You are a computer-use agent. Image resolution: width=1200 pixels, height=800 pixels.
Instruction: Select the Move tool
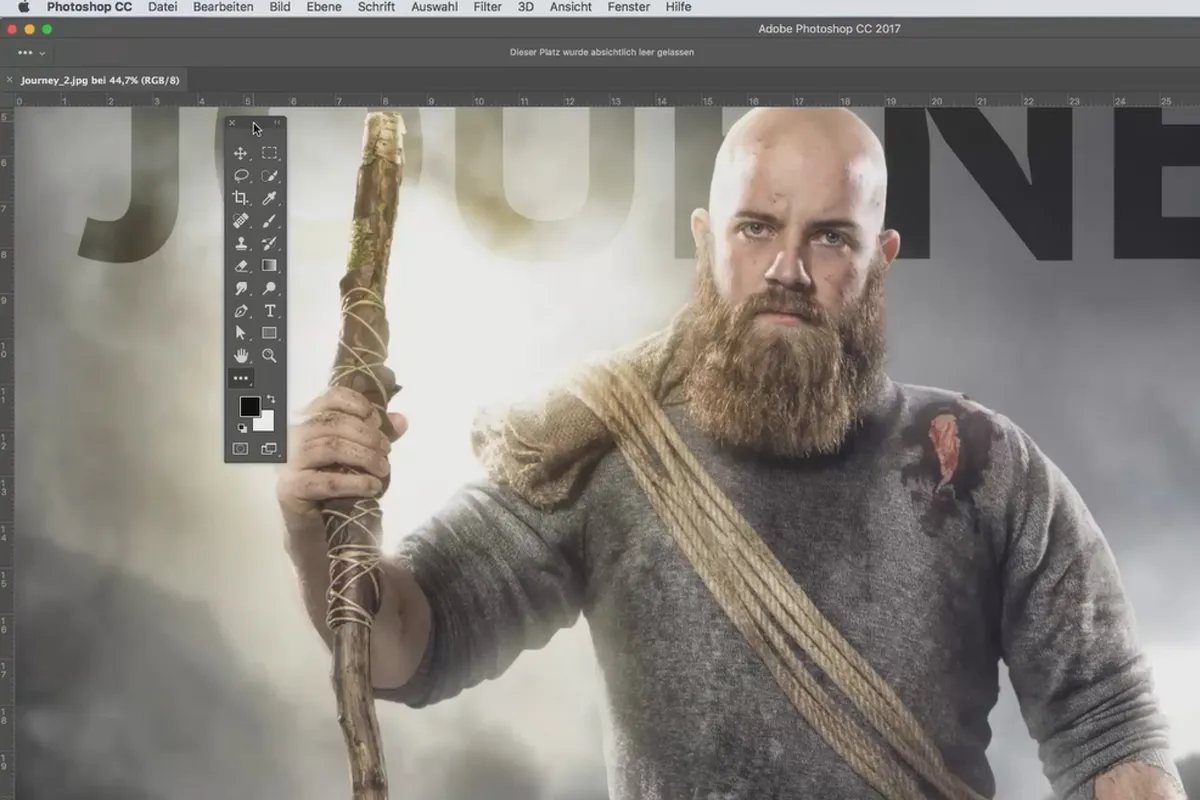[x=240, y=153]
